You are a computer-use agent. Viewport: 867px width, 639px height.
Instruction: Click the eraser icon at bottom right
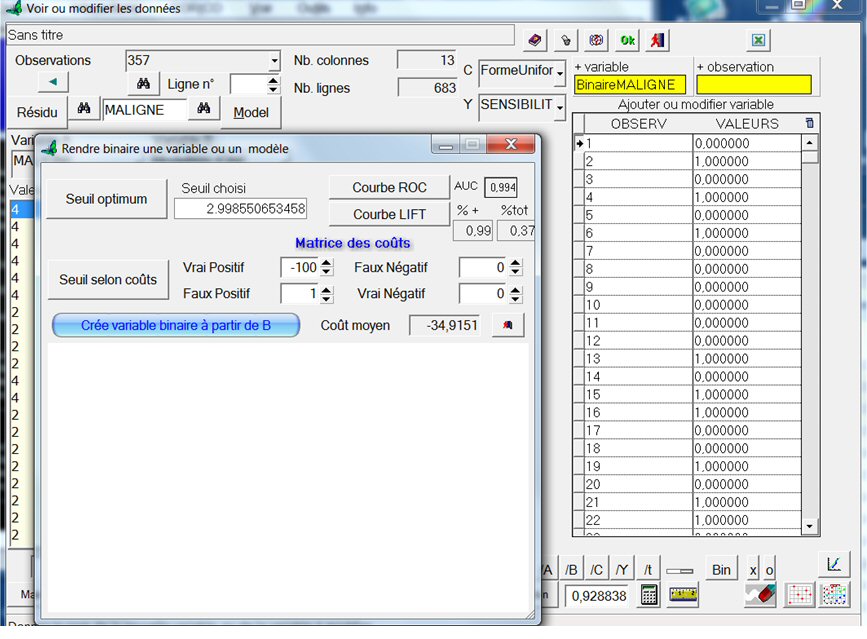[x=760, y=595]
